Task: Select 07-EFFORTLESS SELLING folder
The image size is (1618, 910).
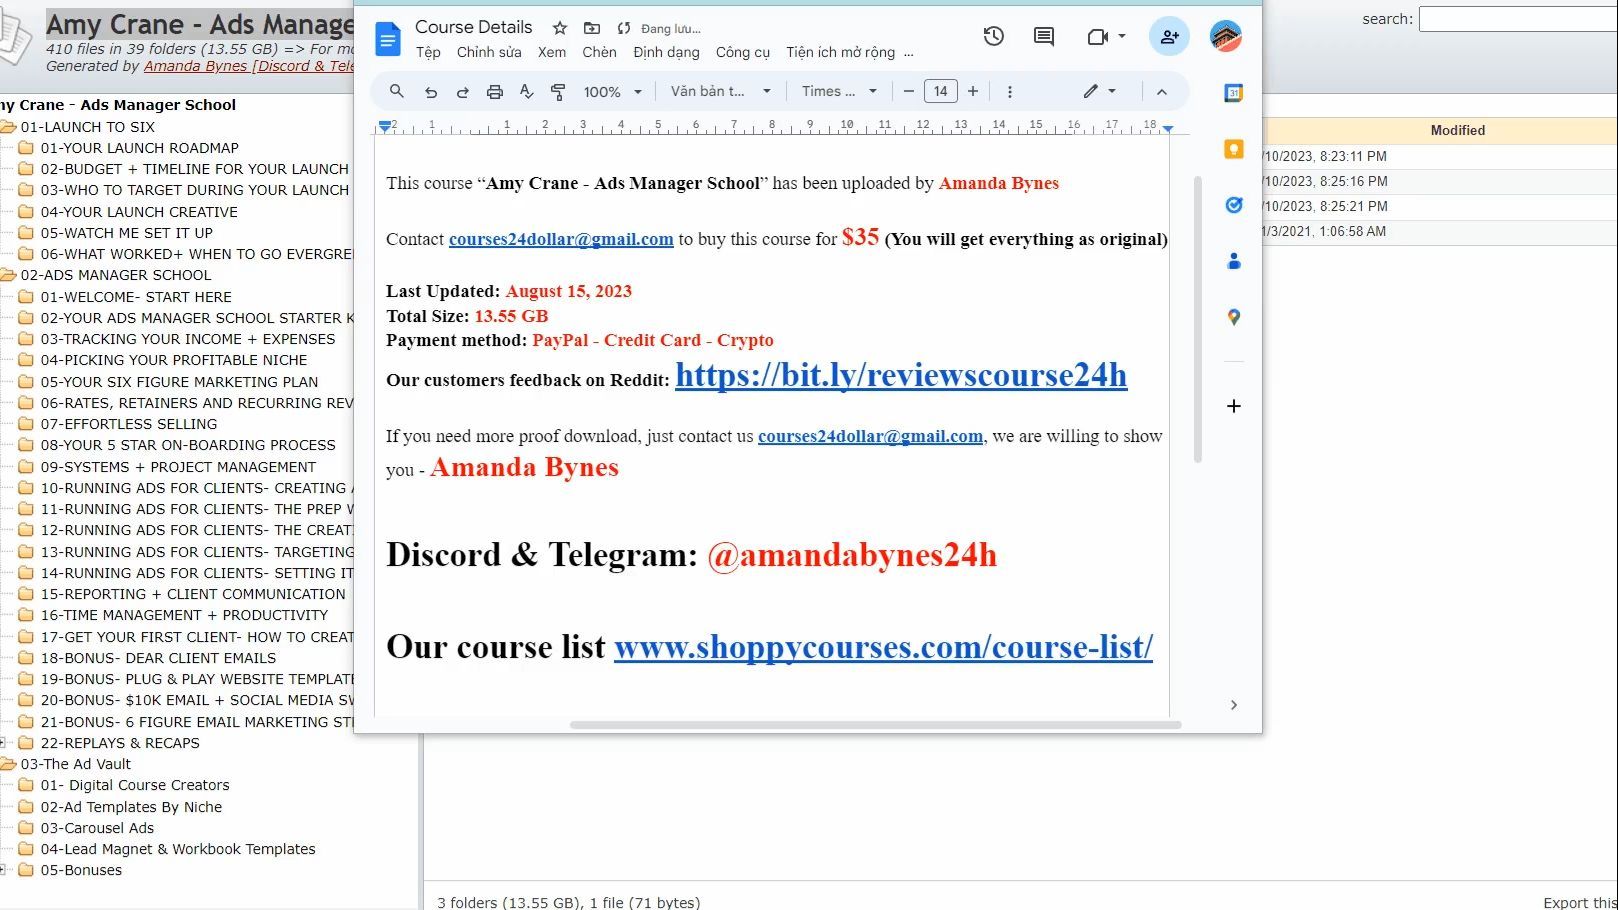Action: (x=128, y=424)
